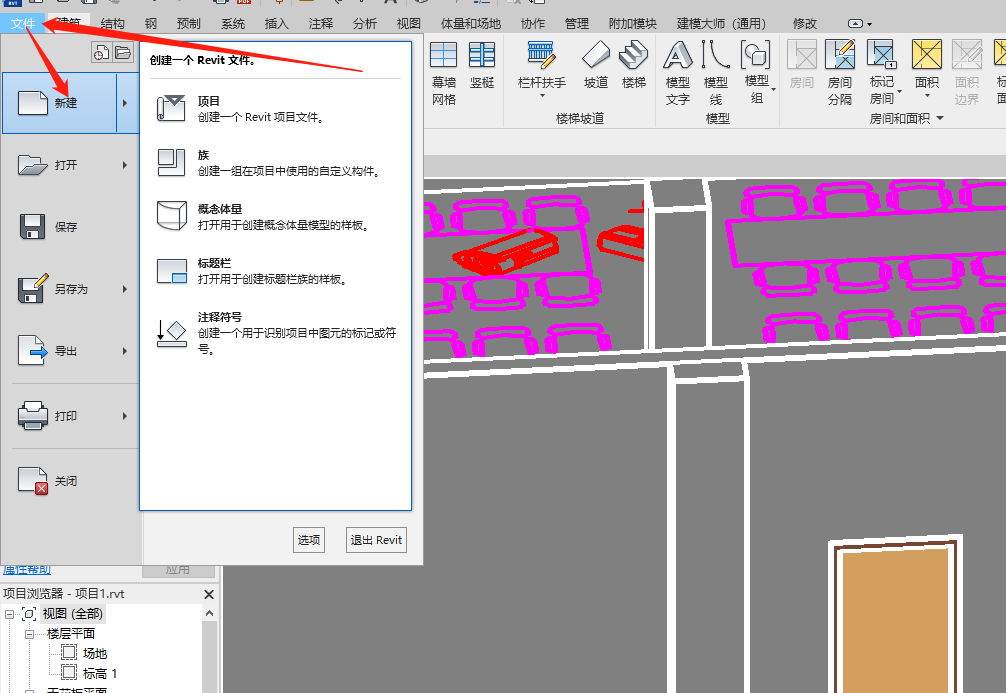
Task: Click Save As (另存为) in file menu
Action: click(x=60, y=289)
